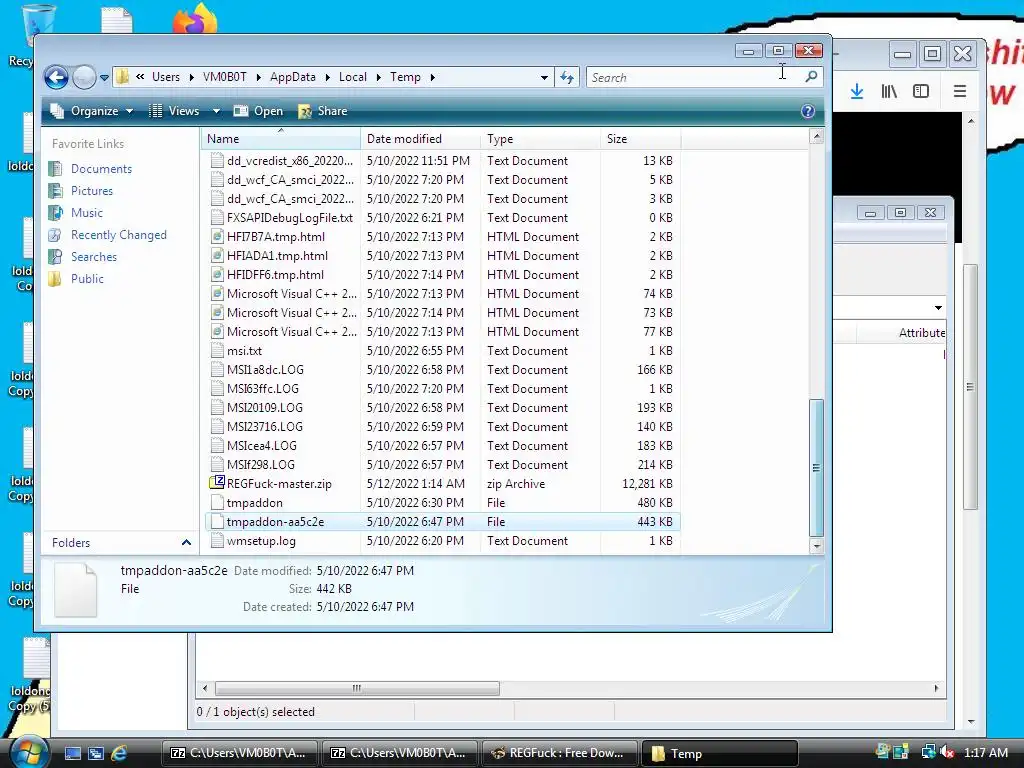The image size is (1024, 768).
Task: Open the address bar history dropdown
Action: click(544, 78)
